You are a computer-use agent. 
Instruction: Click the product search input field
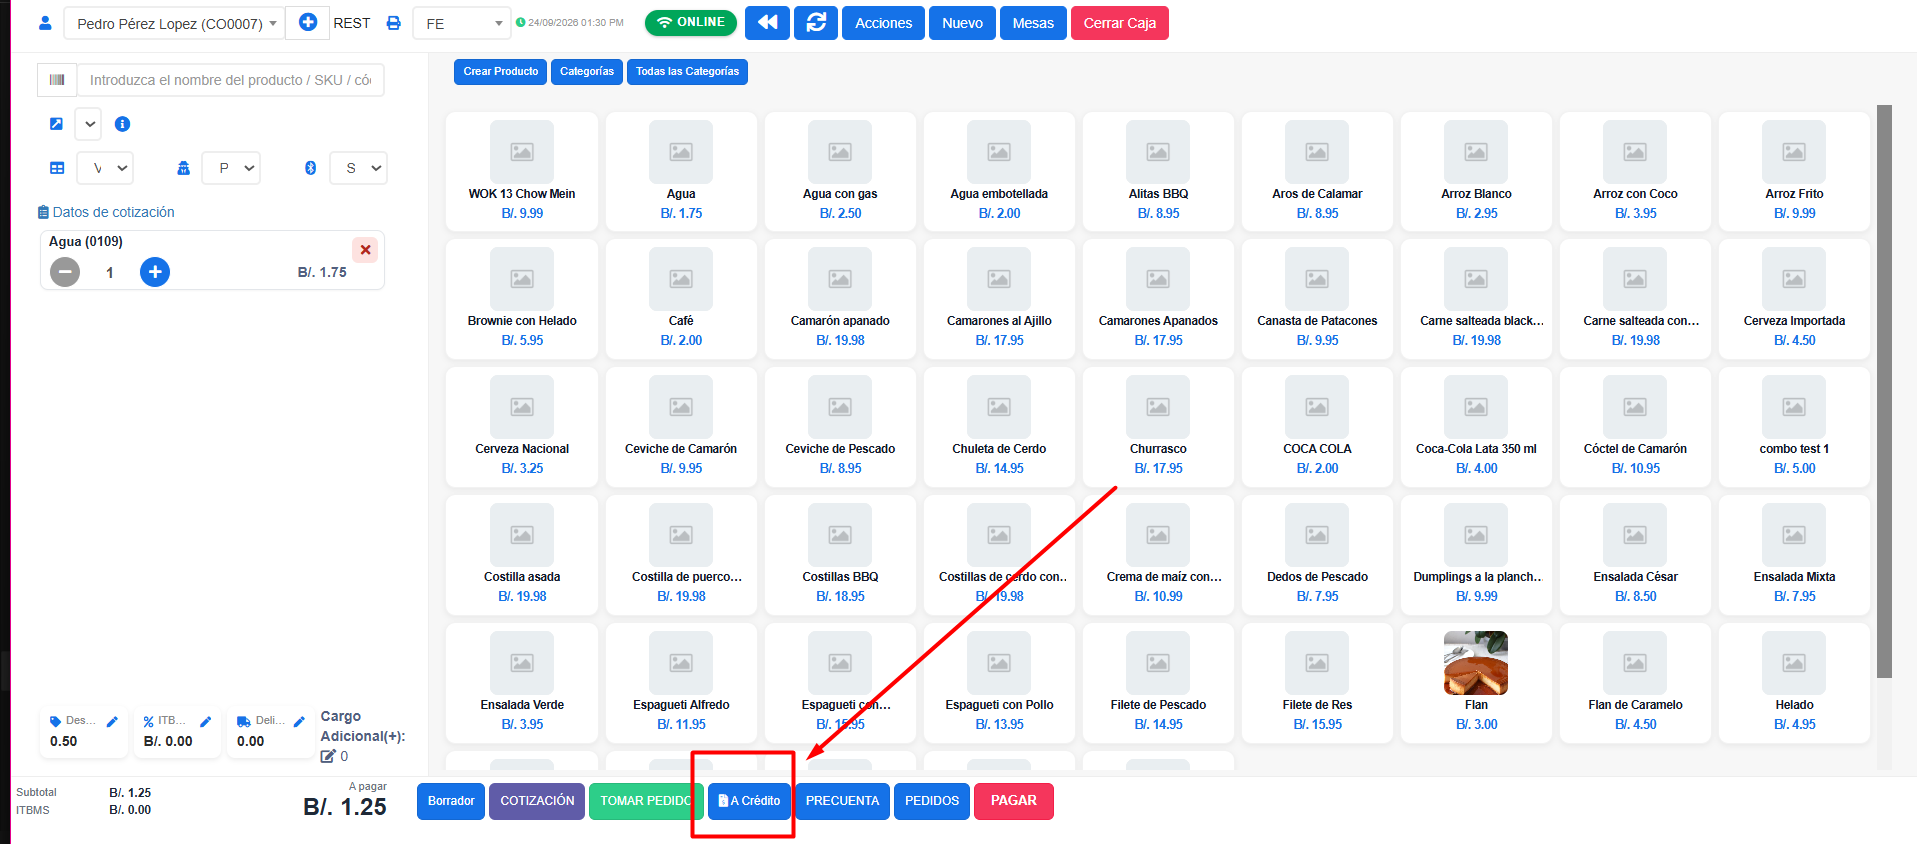[x=231, y=80]
